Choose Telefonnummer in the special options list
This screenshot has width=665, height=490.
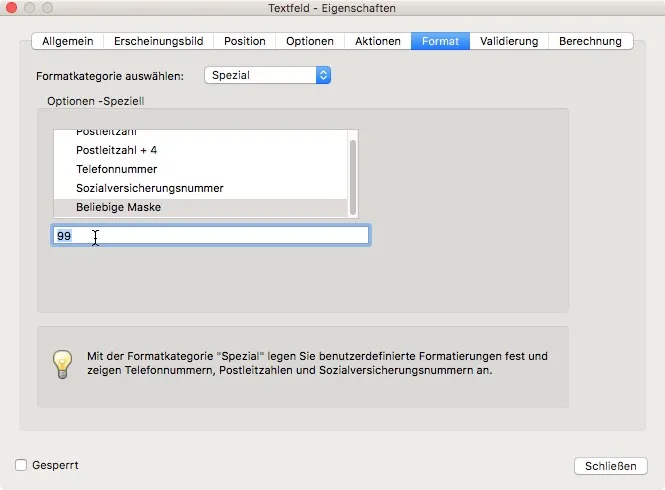tap(200, 169)
